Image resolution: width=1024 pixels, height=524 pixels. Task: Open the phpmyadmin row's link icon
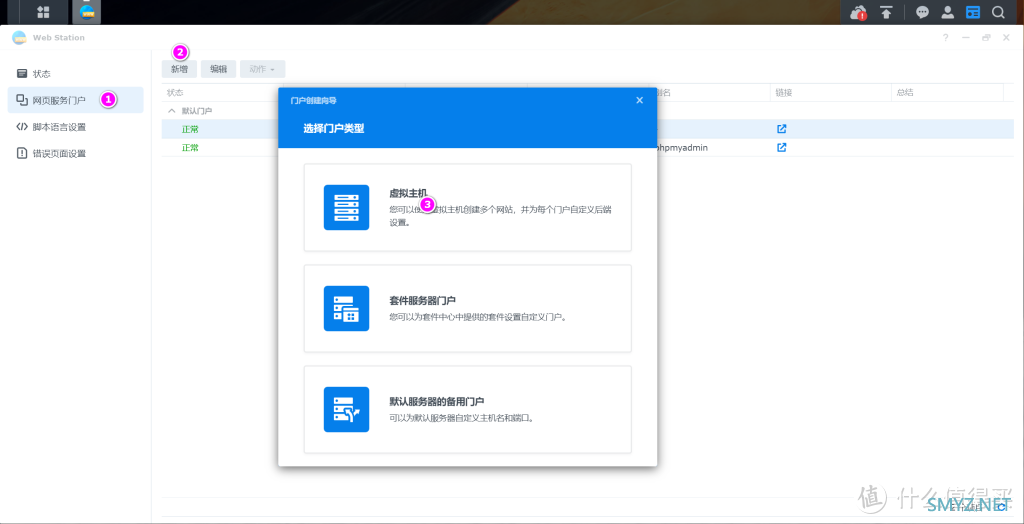(781, 148)
